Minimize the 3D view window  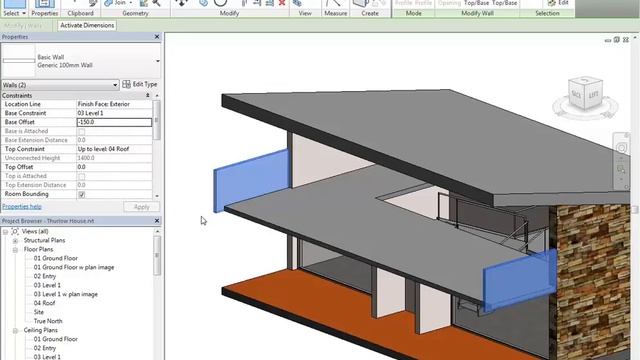608,40
